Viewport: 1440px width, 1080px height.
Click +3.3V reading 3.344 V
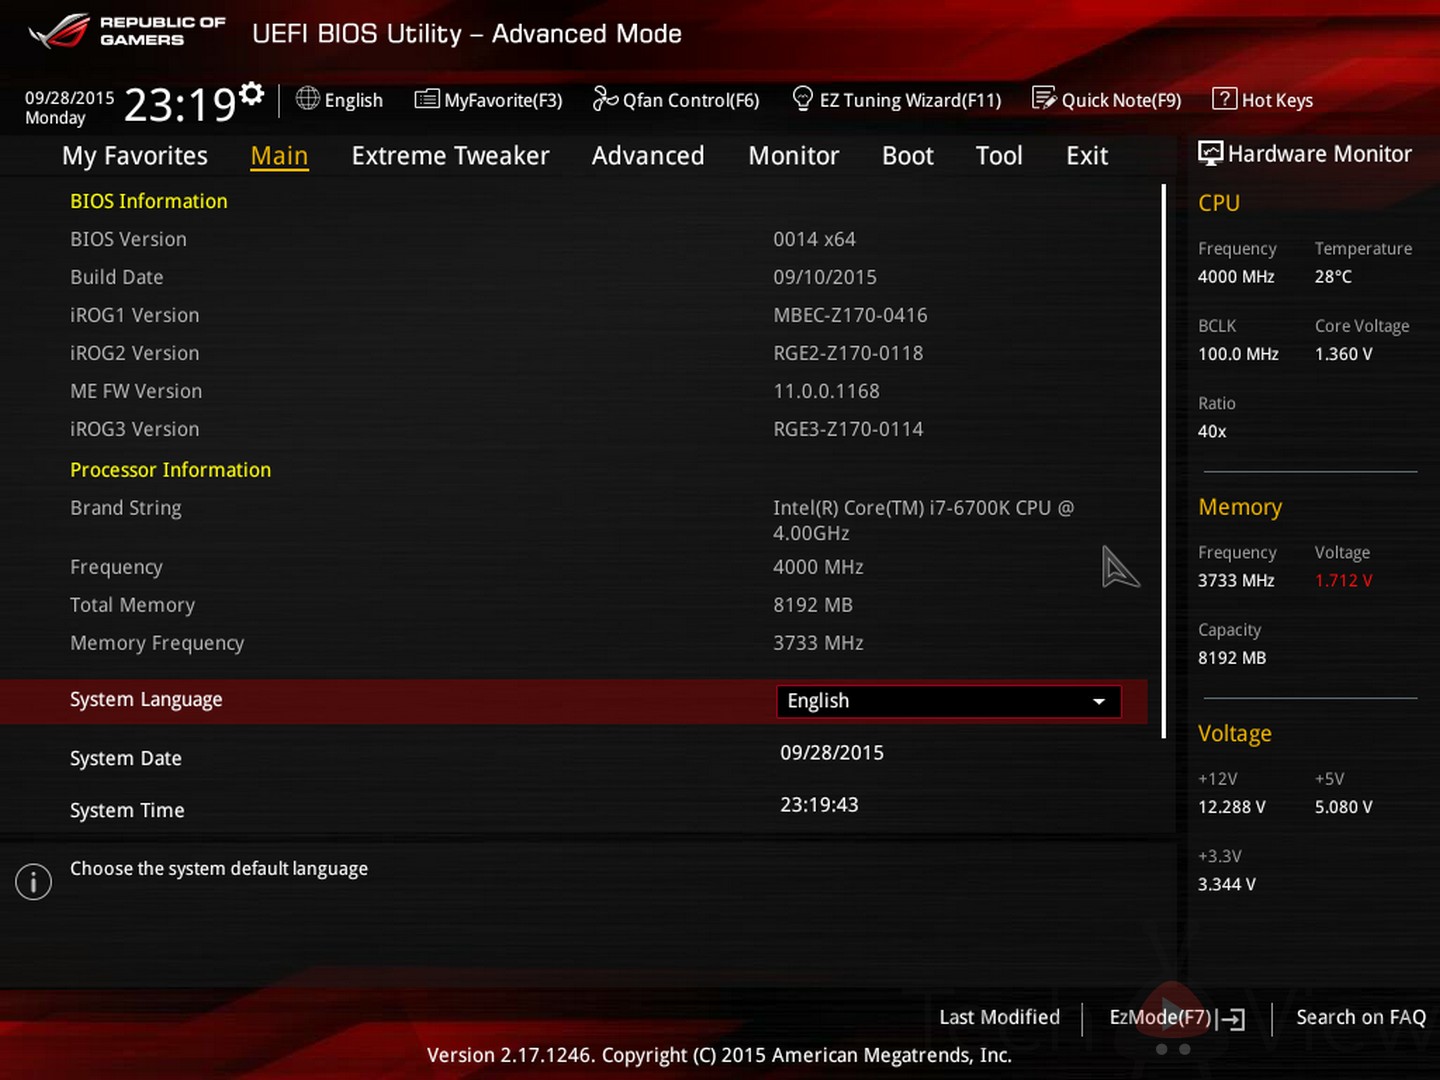tap(1227, 885)
